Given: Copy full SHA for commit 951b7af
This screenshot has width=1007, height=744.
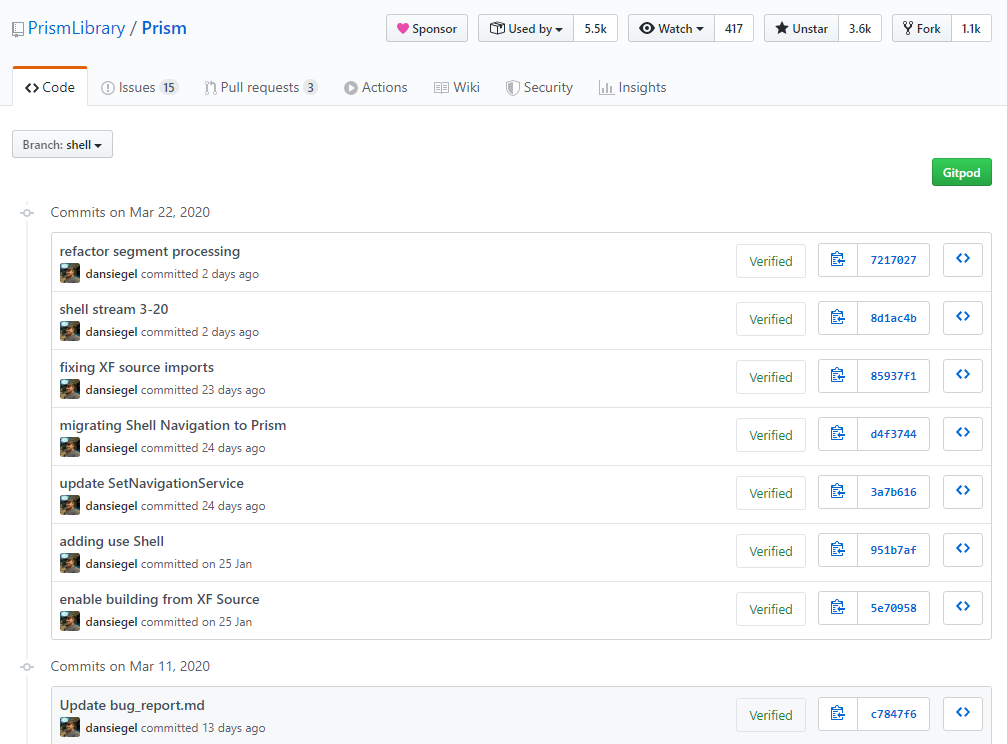Looking at the screenshot, I should pyautogui.click(x=837, y=549).
